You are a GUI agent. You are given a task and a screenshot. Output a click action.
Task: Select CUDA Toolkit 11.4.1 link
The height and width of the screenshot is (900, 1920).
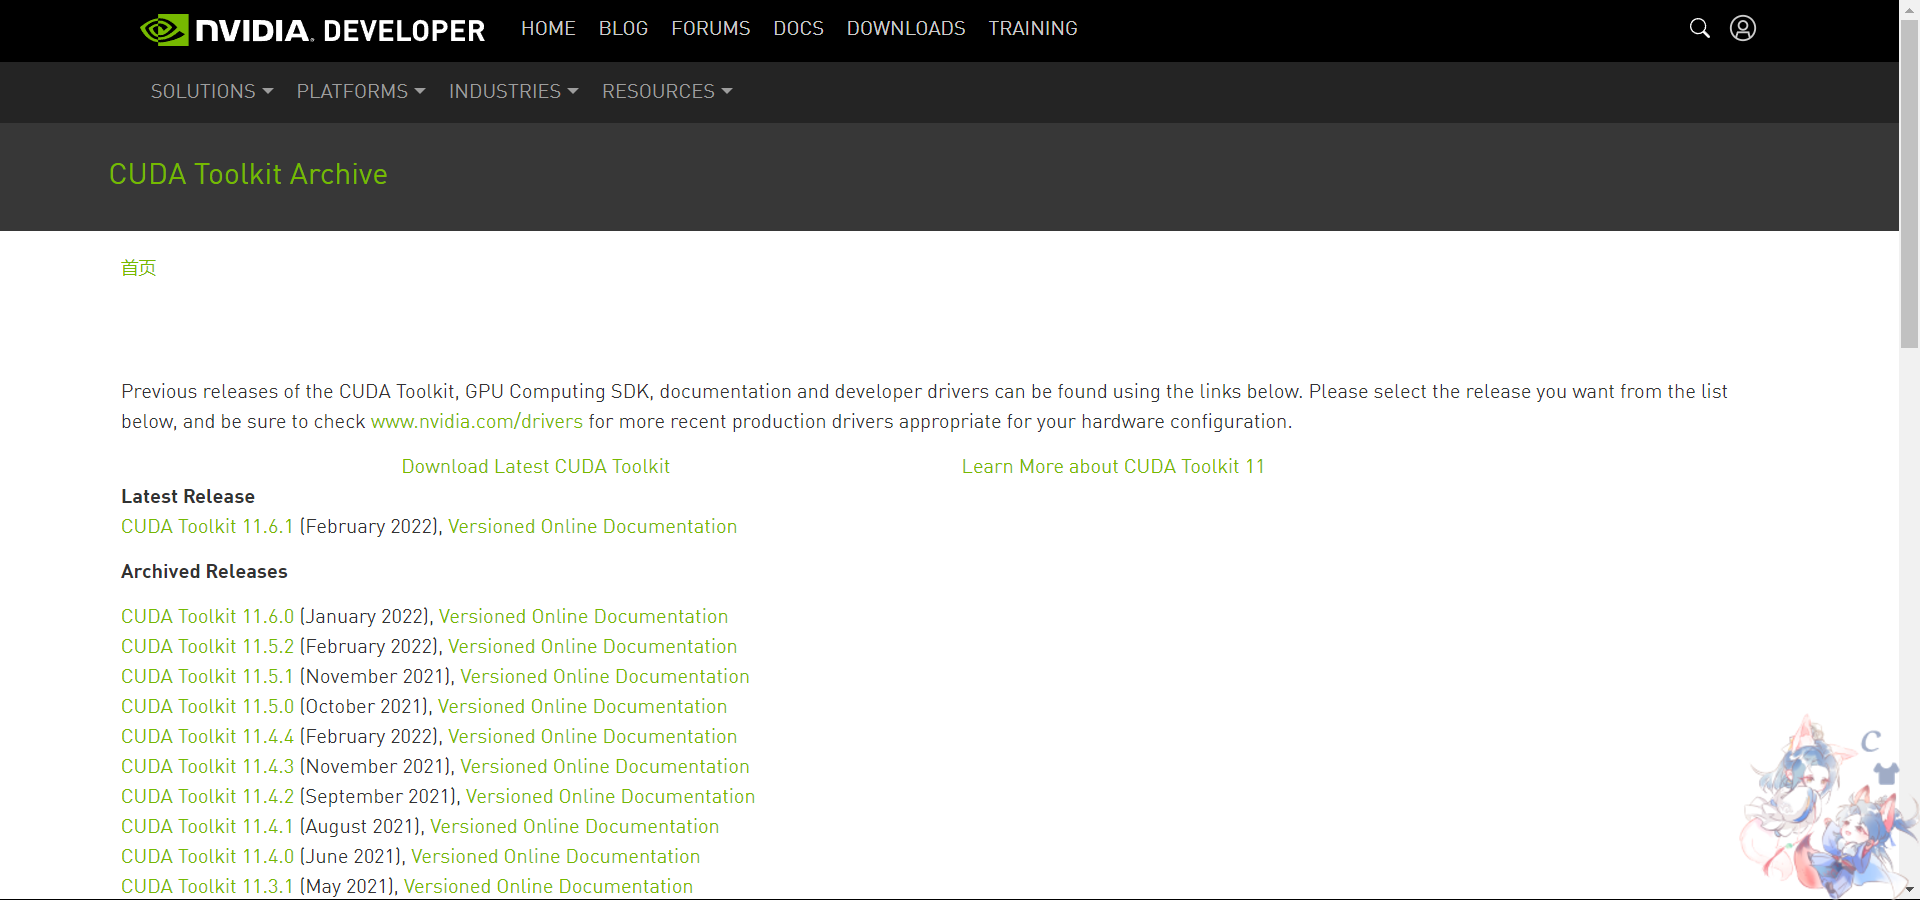(208, 826)
